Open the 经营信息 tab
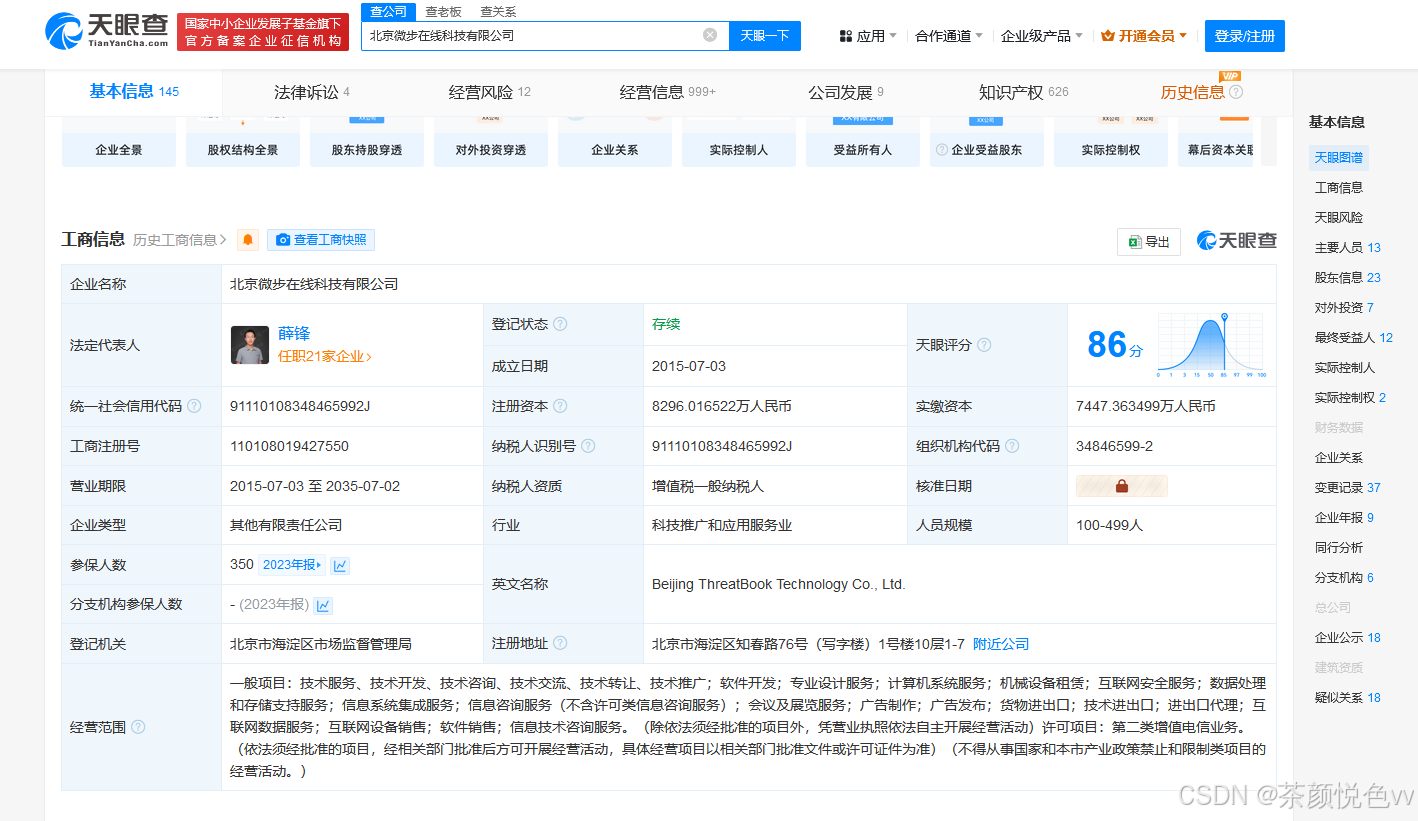Screen dimensions: 1418x821 tap(668, 92)
